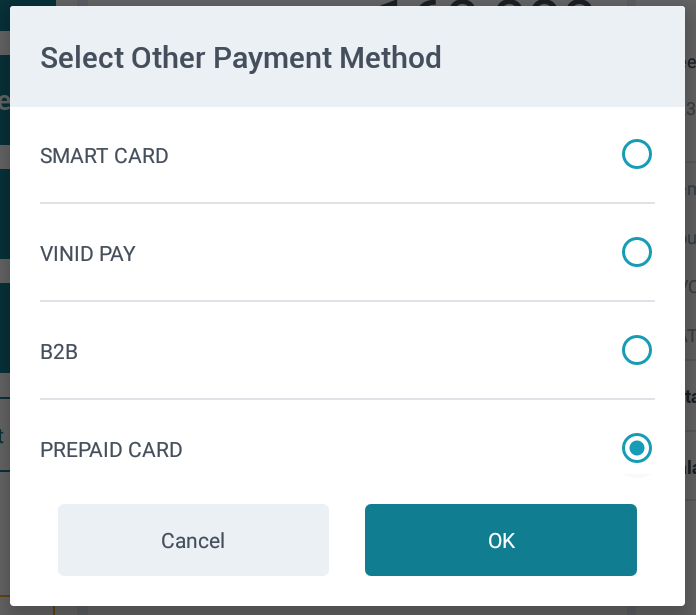696x615 pixels.
Task: Click the divider line below B2B
Action: [x=347, y=399]
